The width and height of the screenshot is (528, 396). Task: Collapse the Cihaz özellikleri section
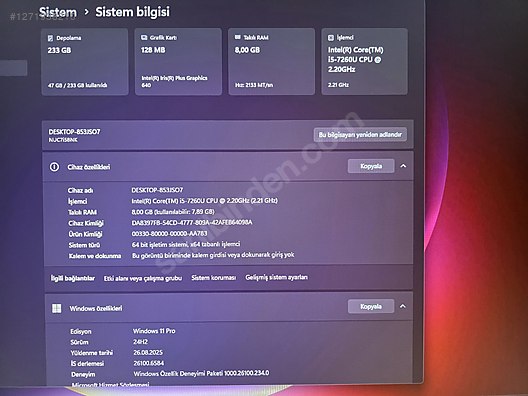click(x=403, y=166)
